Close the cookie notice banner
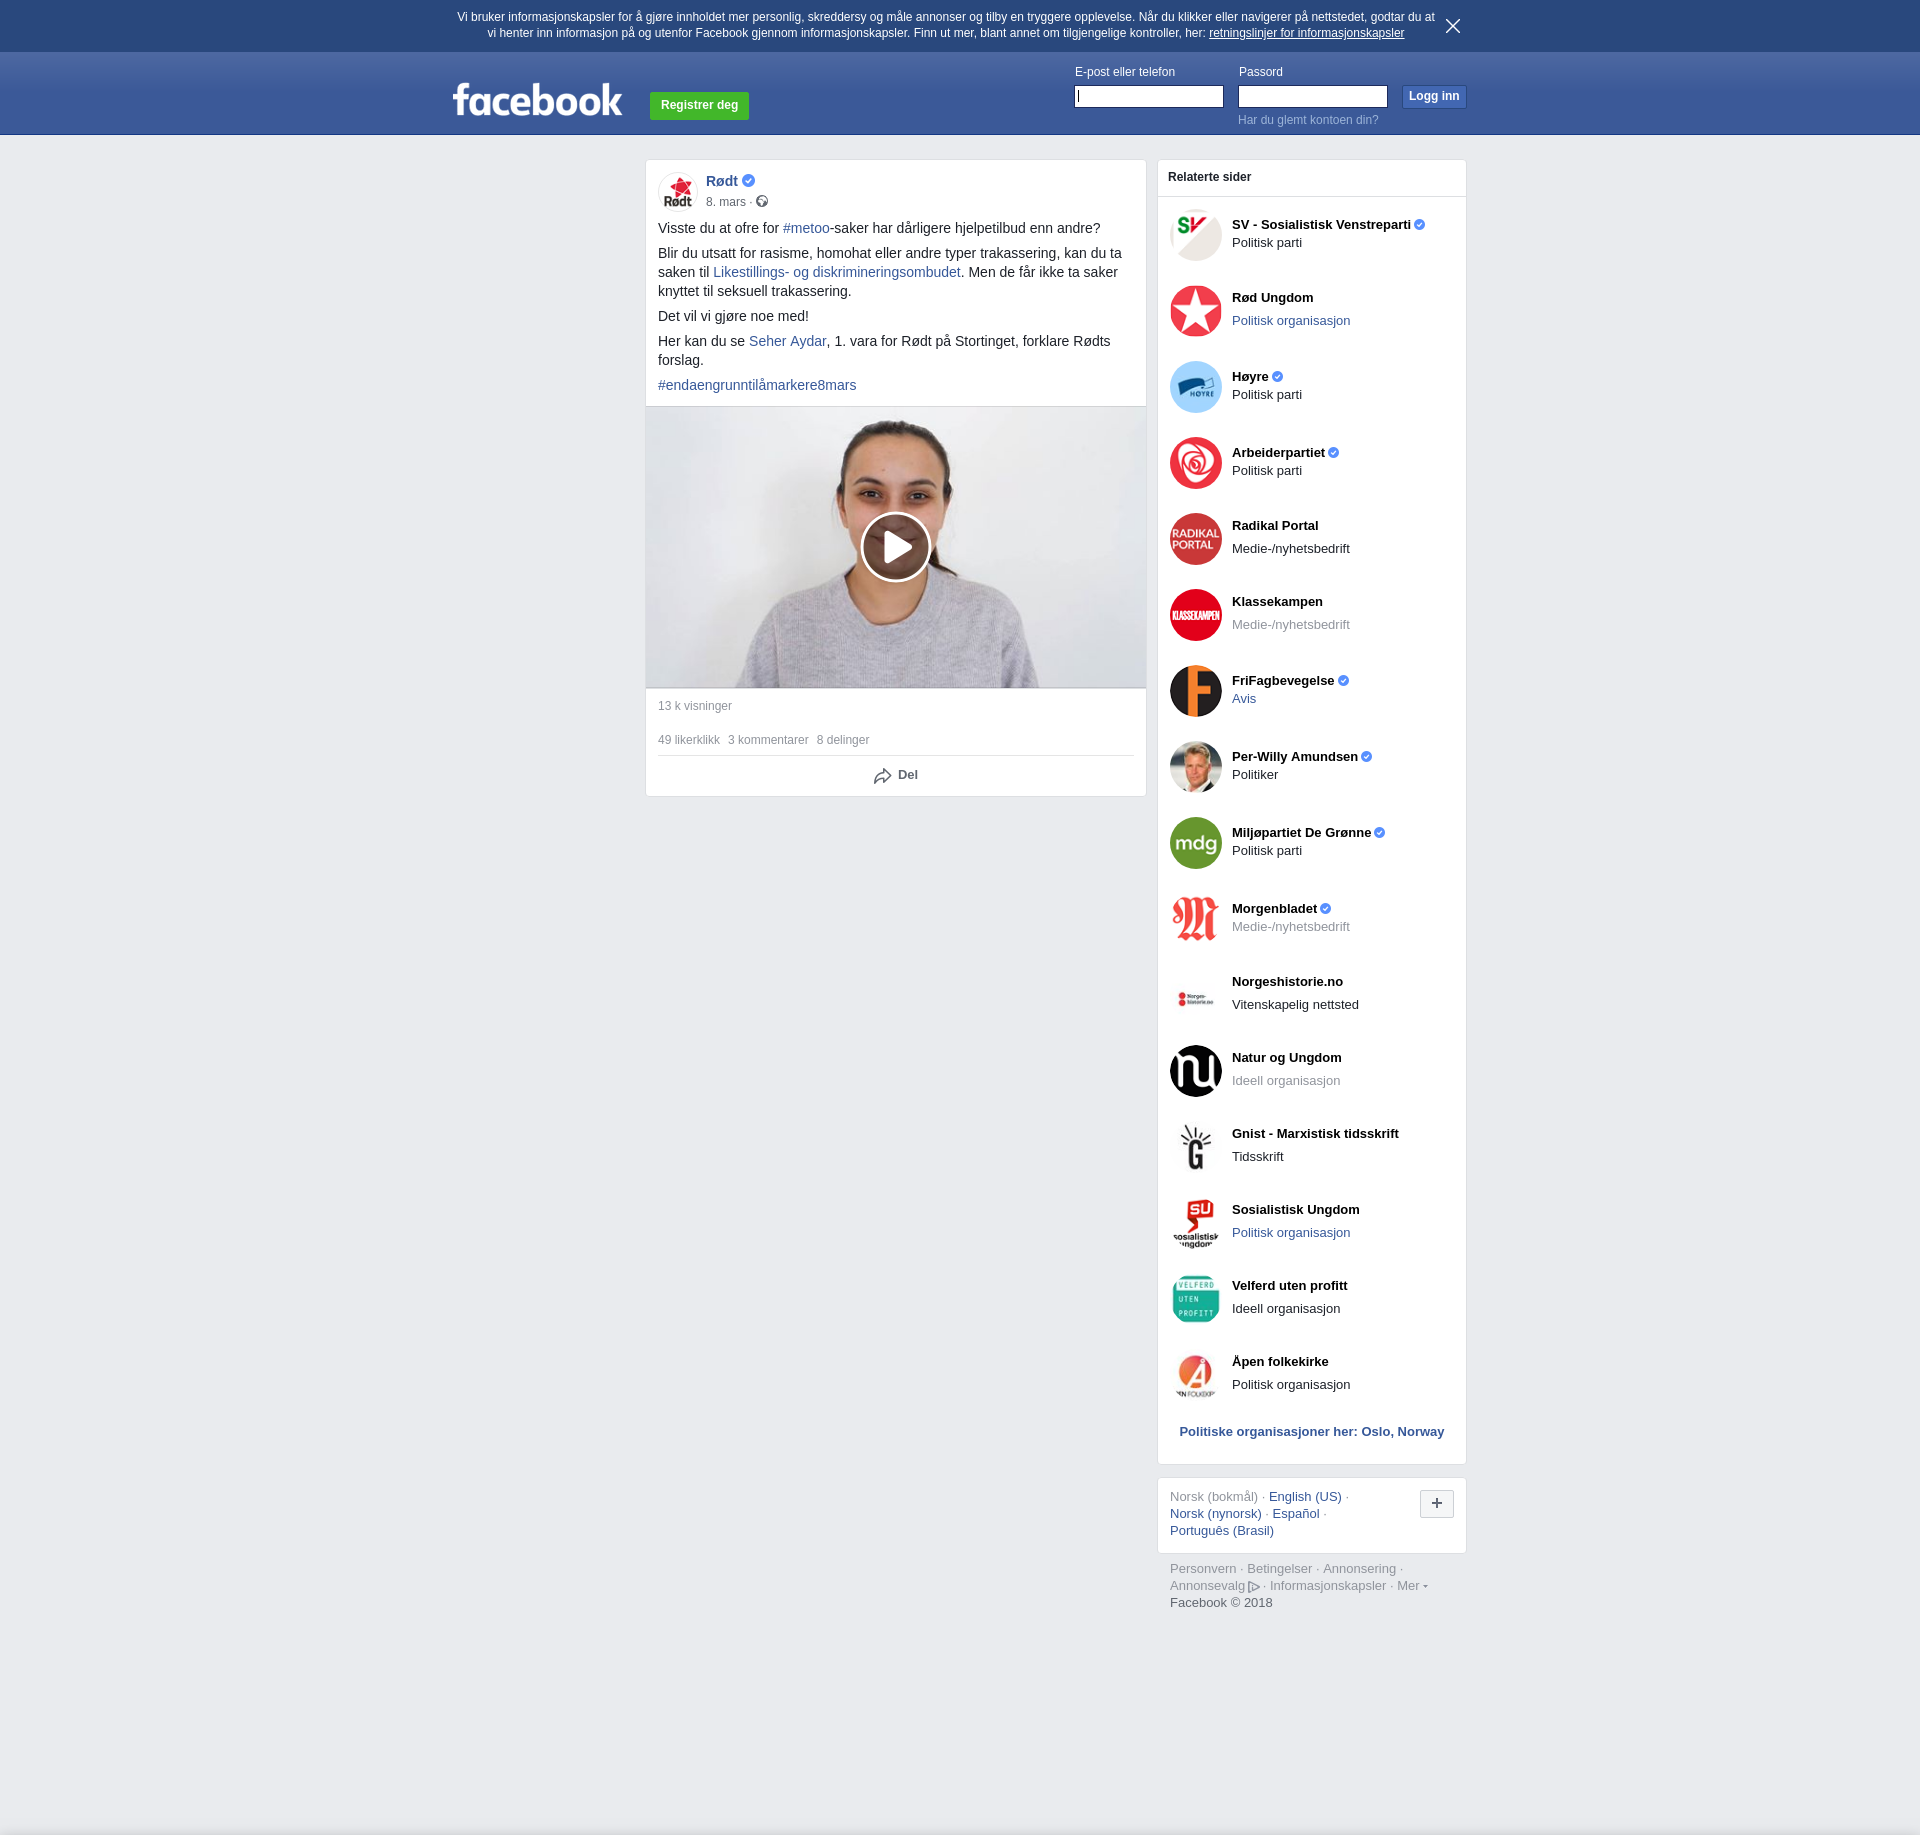The width and height of the screenshot is (1920, 1835). pyautogui.click(x=1453, y=26)
